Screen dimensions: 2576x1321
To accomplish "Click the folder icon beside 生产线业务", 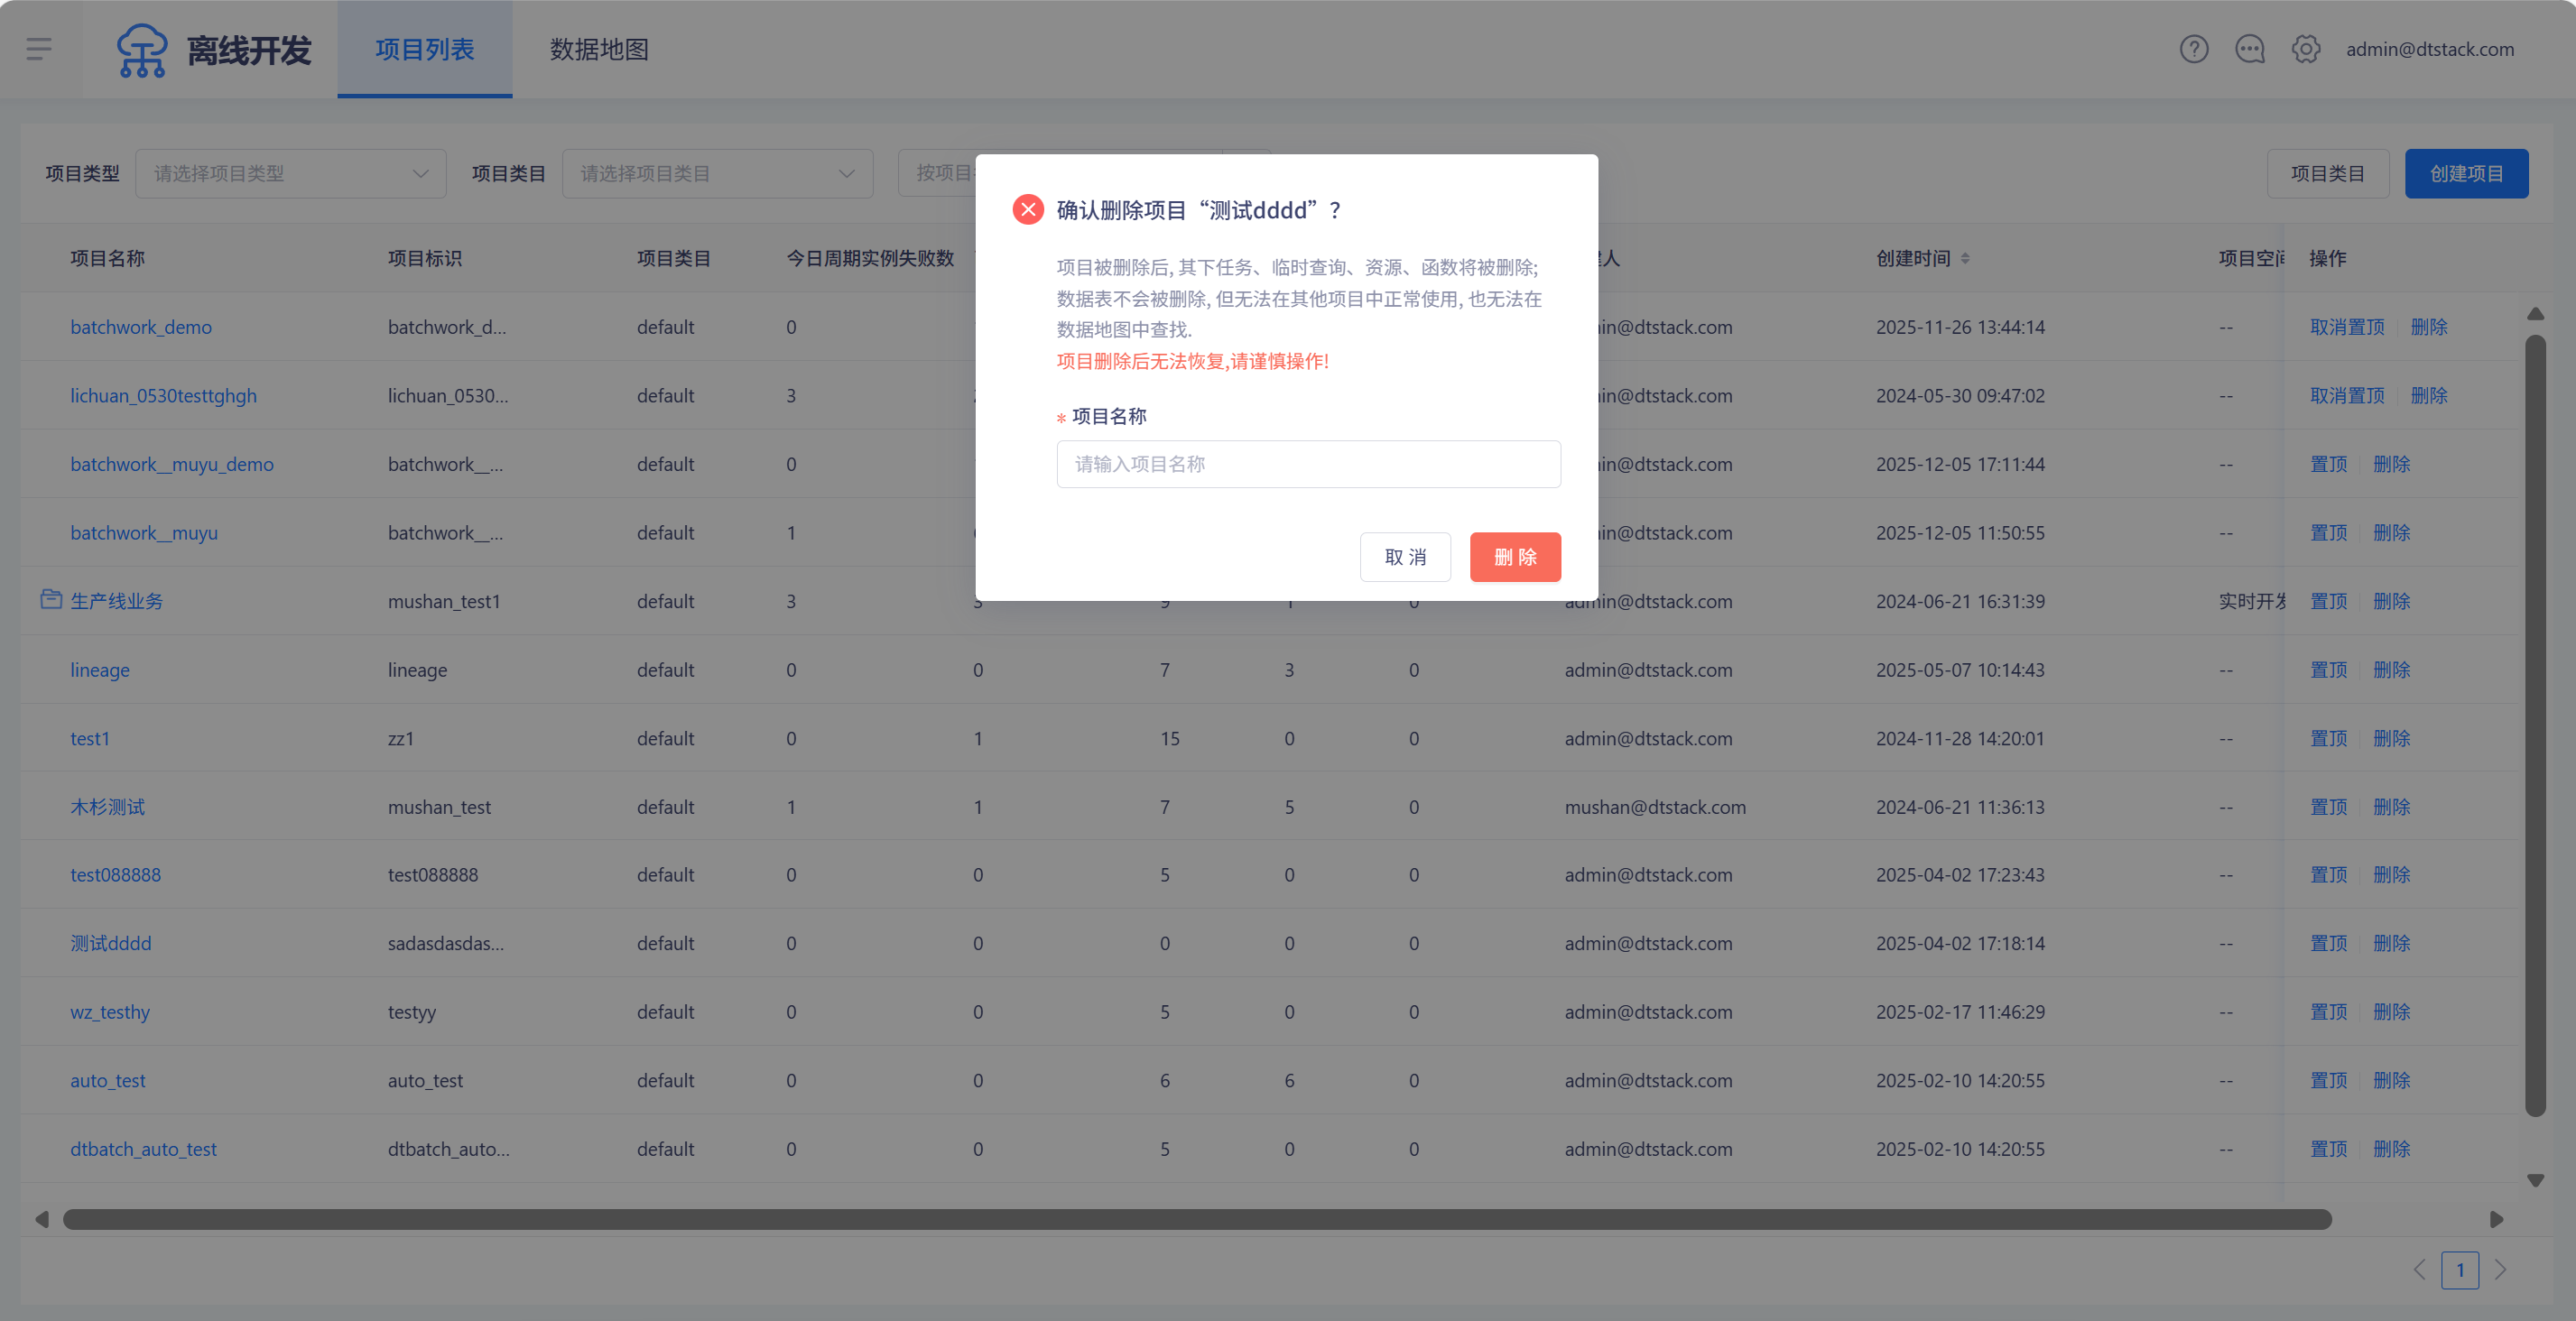I will 51,600.
